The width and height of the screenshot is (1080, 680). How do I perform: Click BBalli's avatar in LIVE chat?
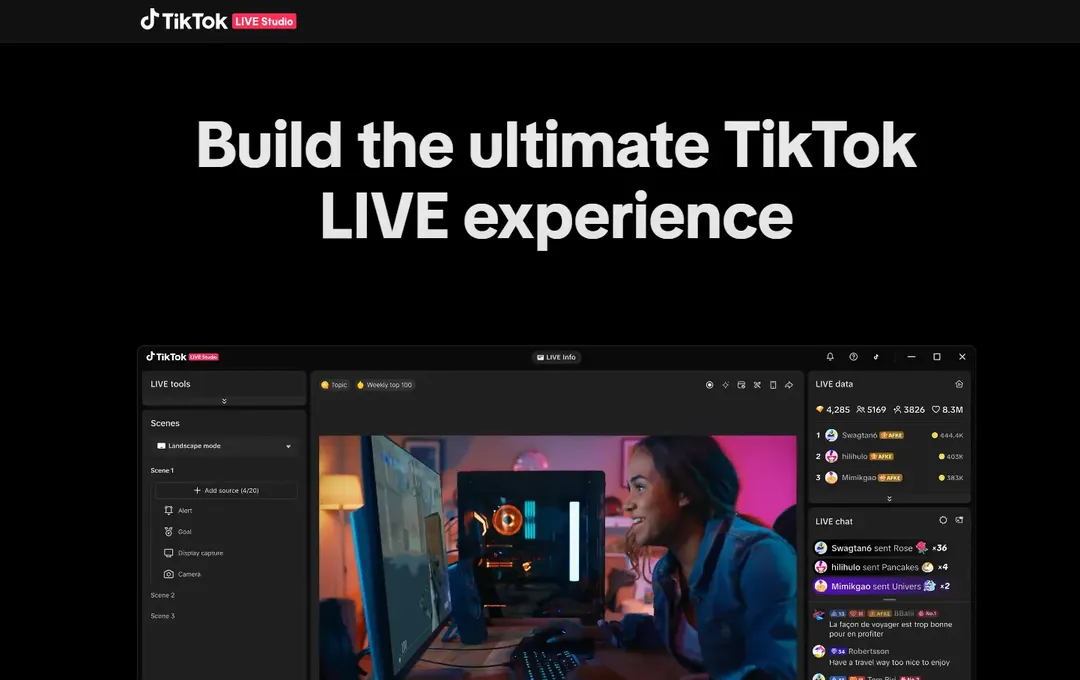point(819,615)
